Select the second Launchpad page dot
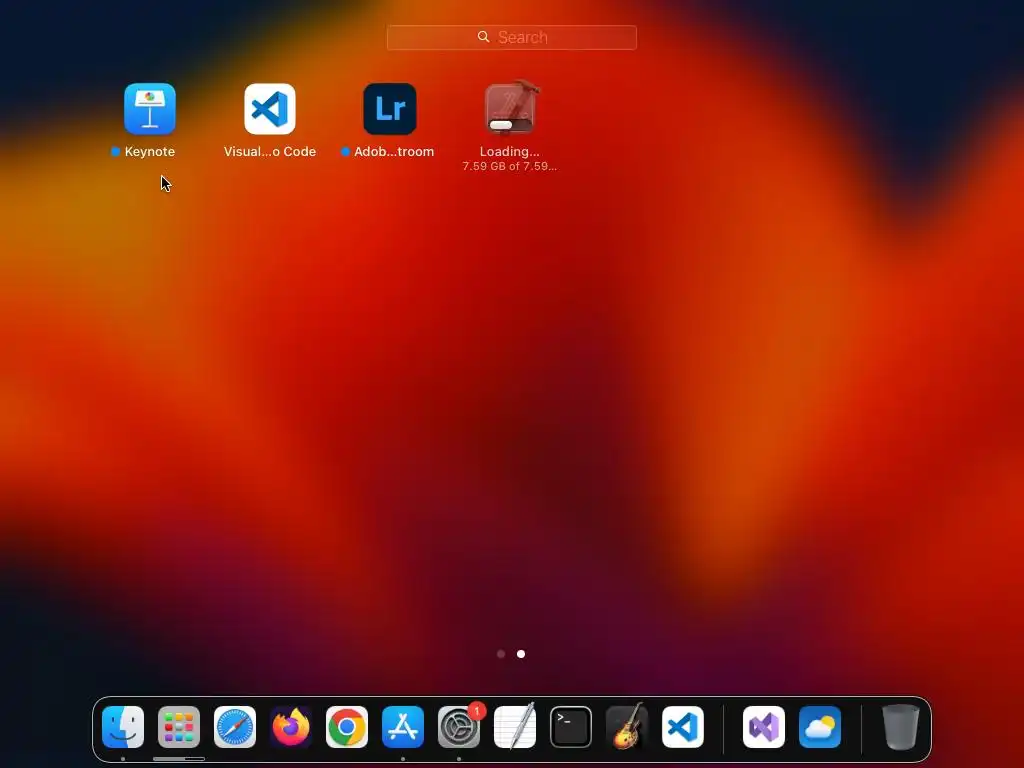 tap(521, 654)
